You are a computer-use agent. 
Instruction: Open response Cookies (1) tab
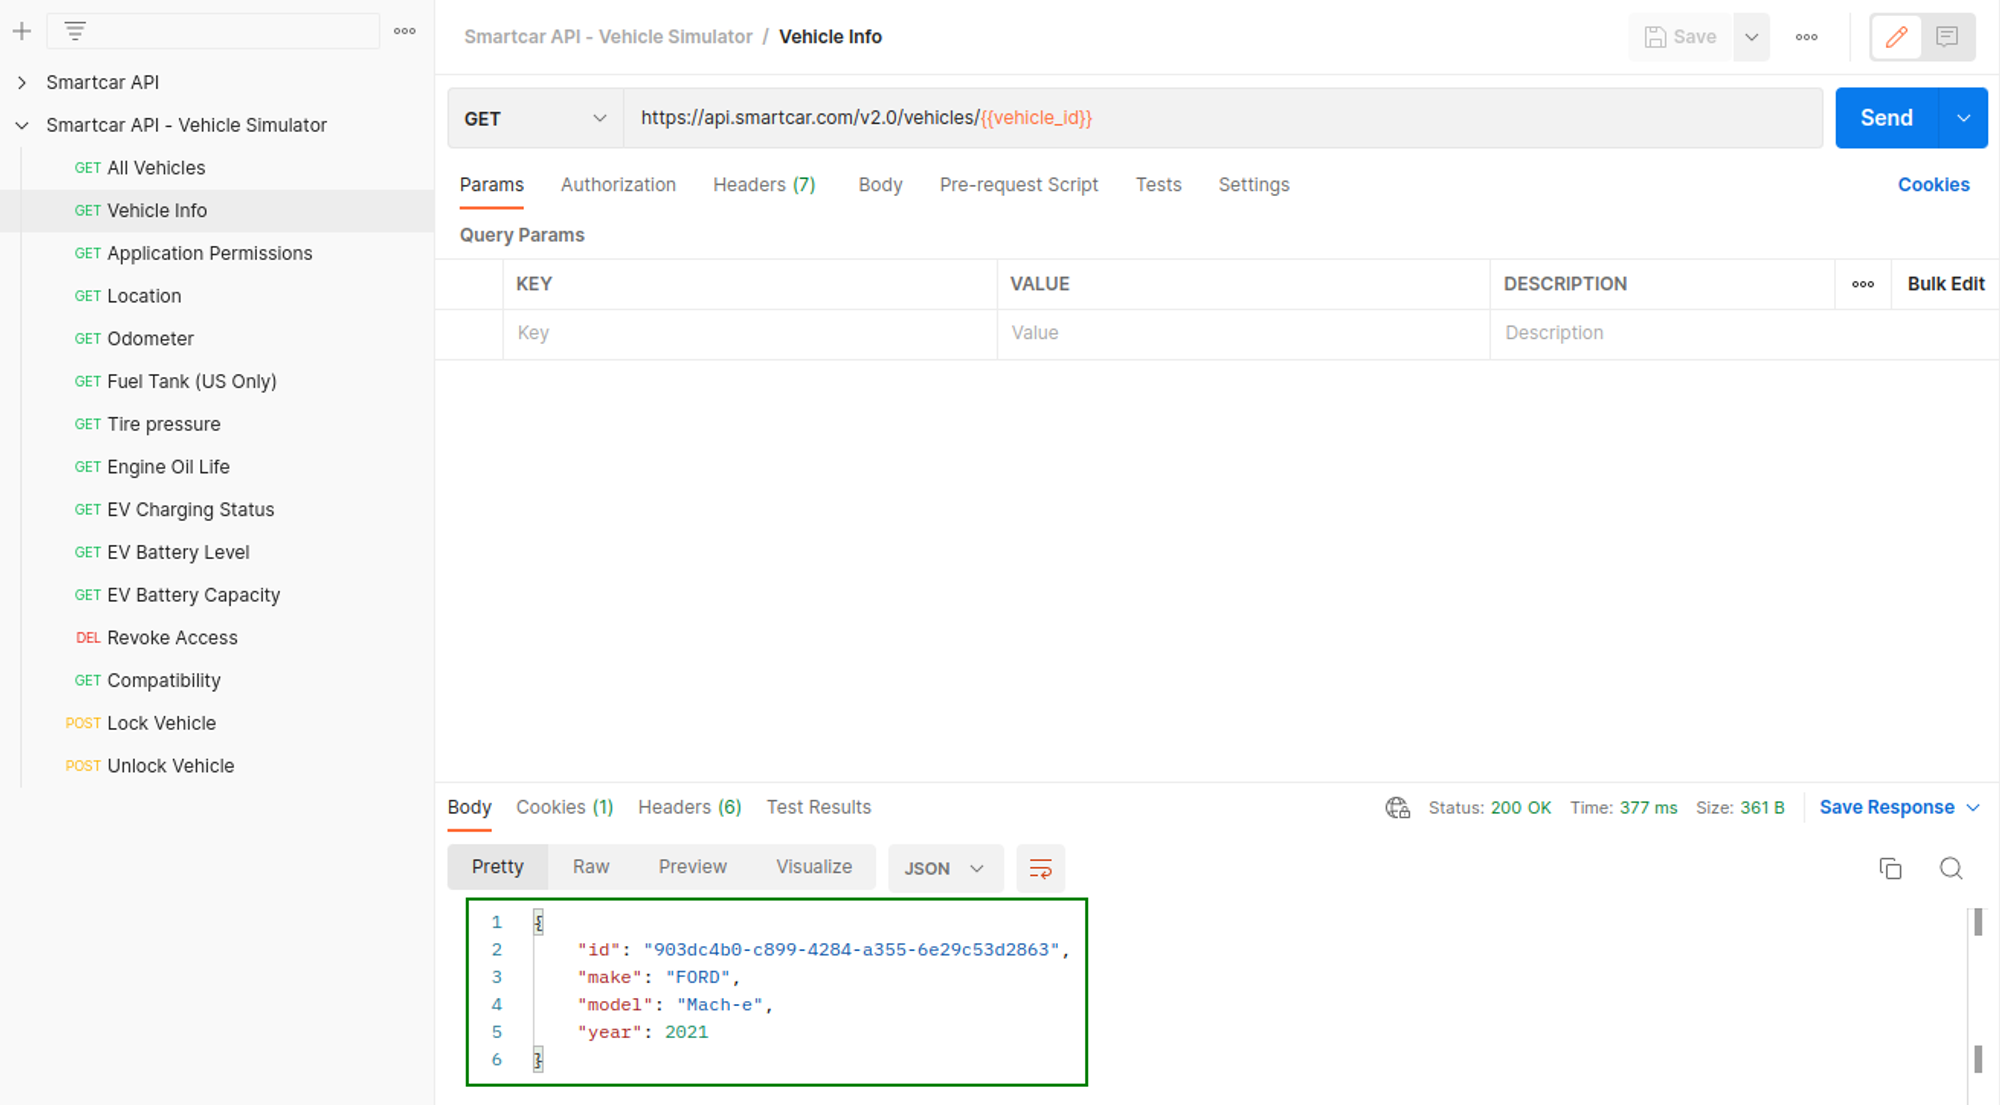pos(564,807)
